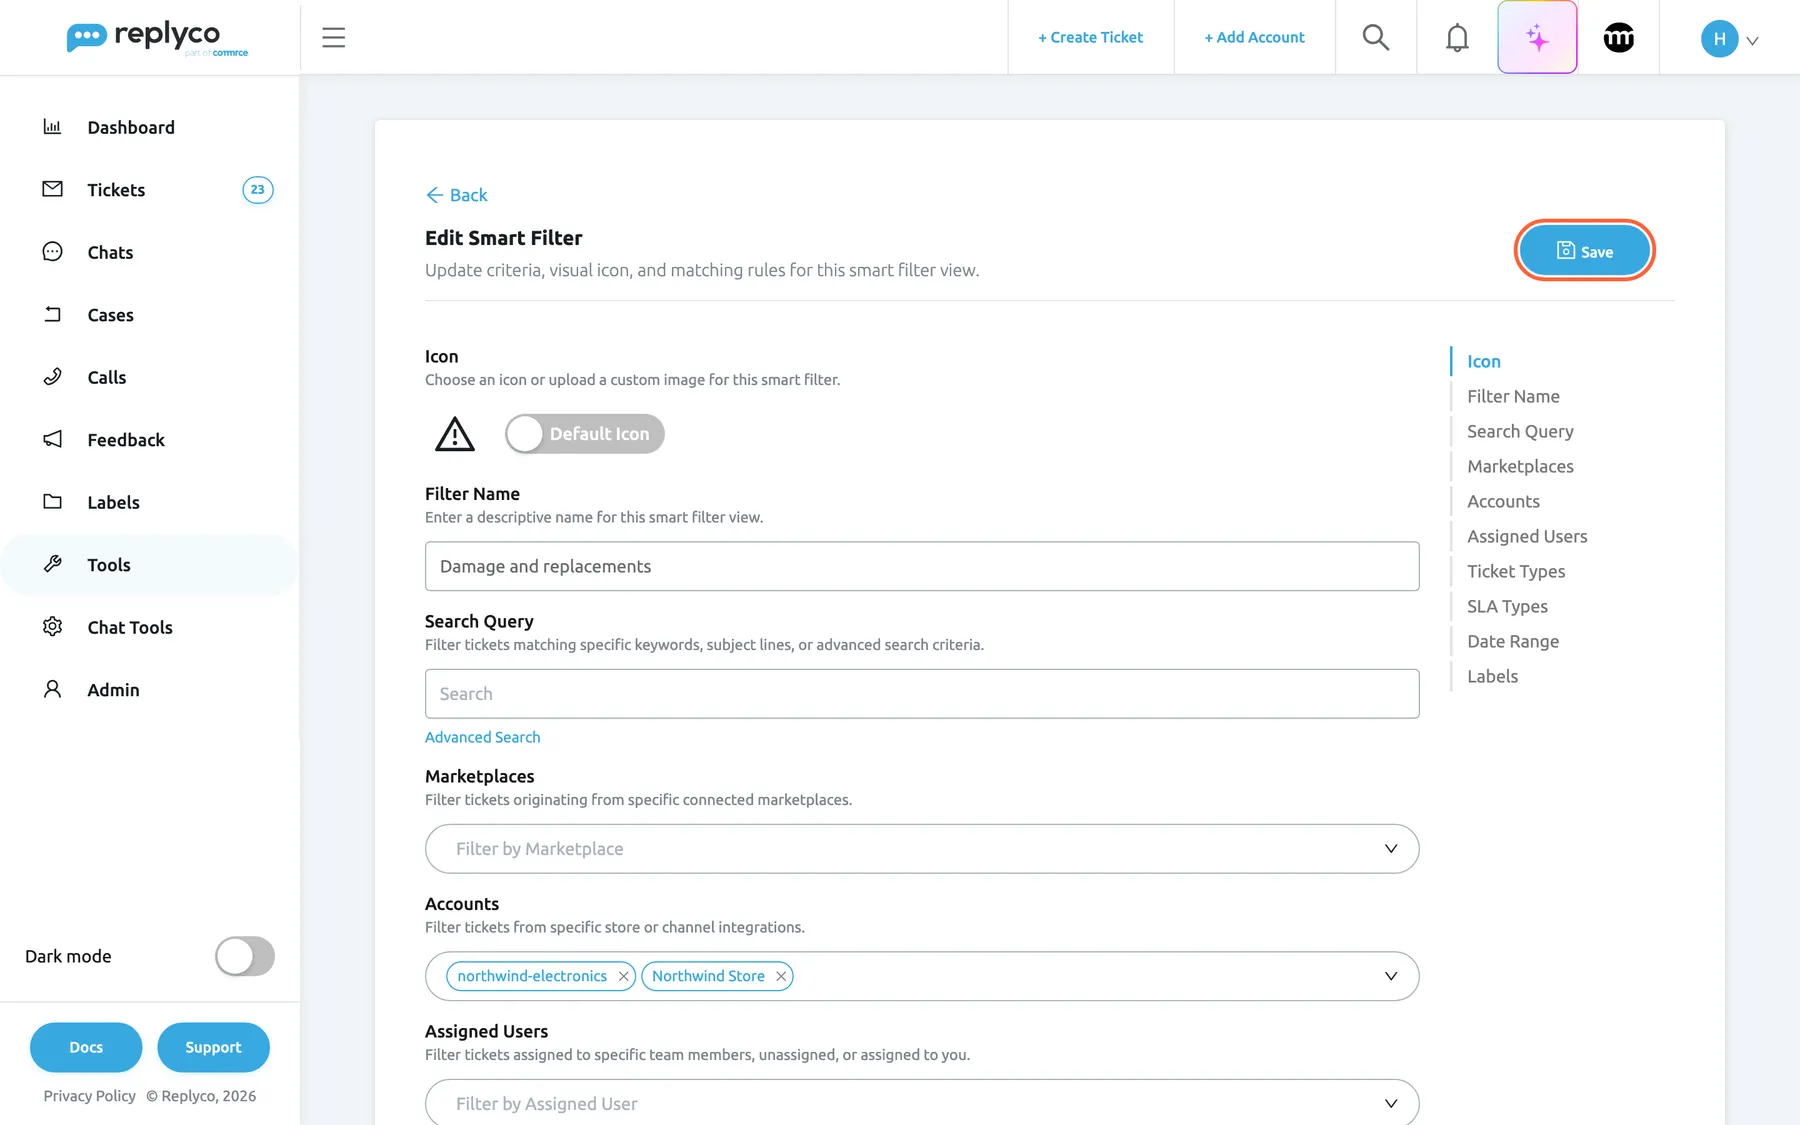Click the 23 tickets count badge
This screenshot has width=1800, height=1125.
click(258, 189)
